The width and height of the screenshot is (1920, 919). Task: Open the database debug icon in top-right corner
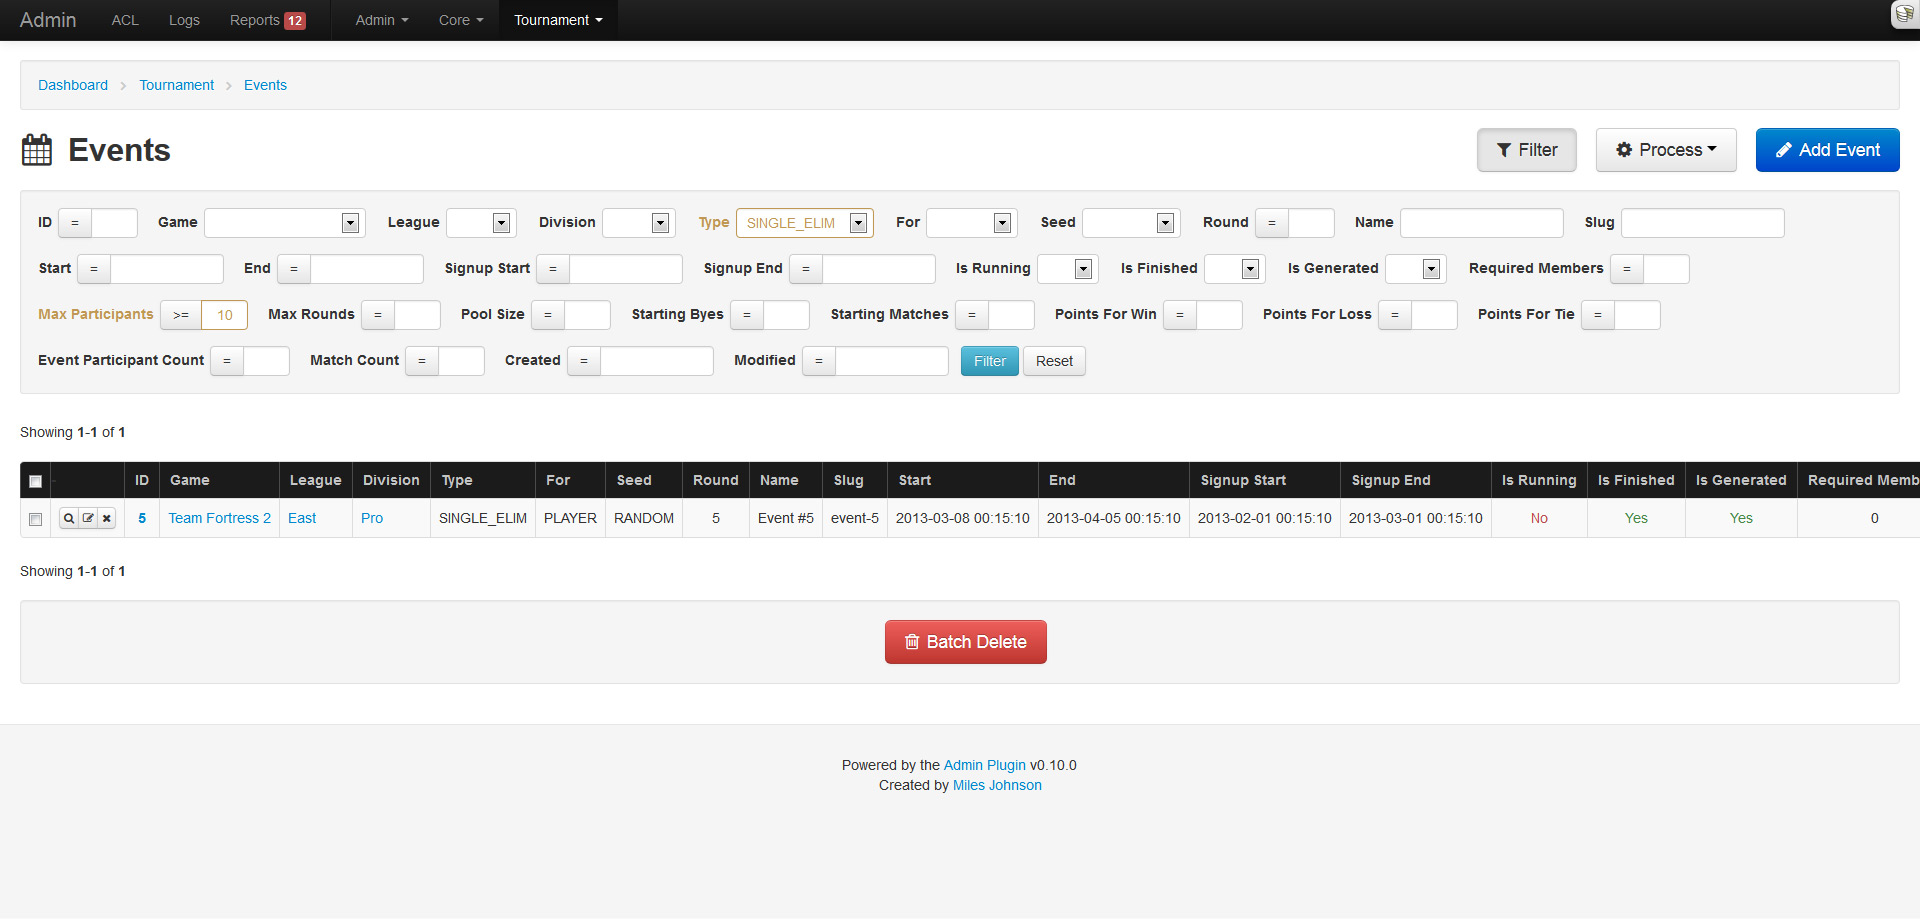coord(1904,15)
